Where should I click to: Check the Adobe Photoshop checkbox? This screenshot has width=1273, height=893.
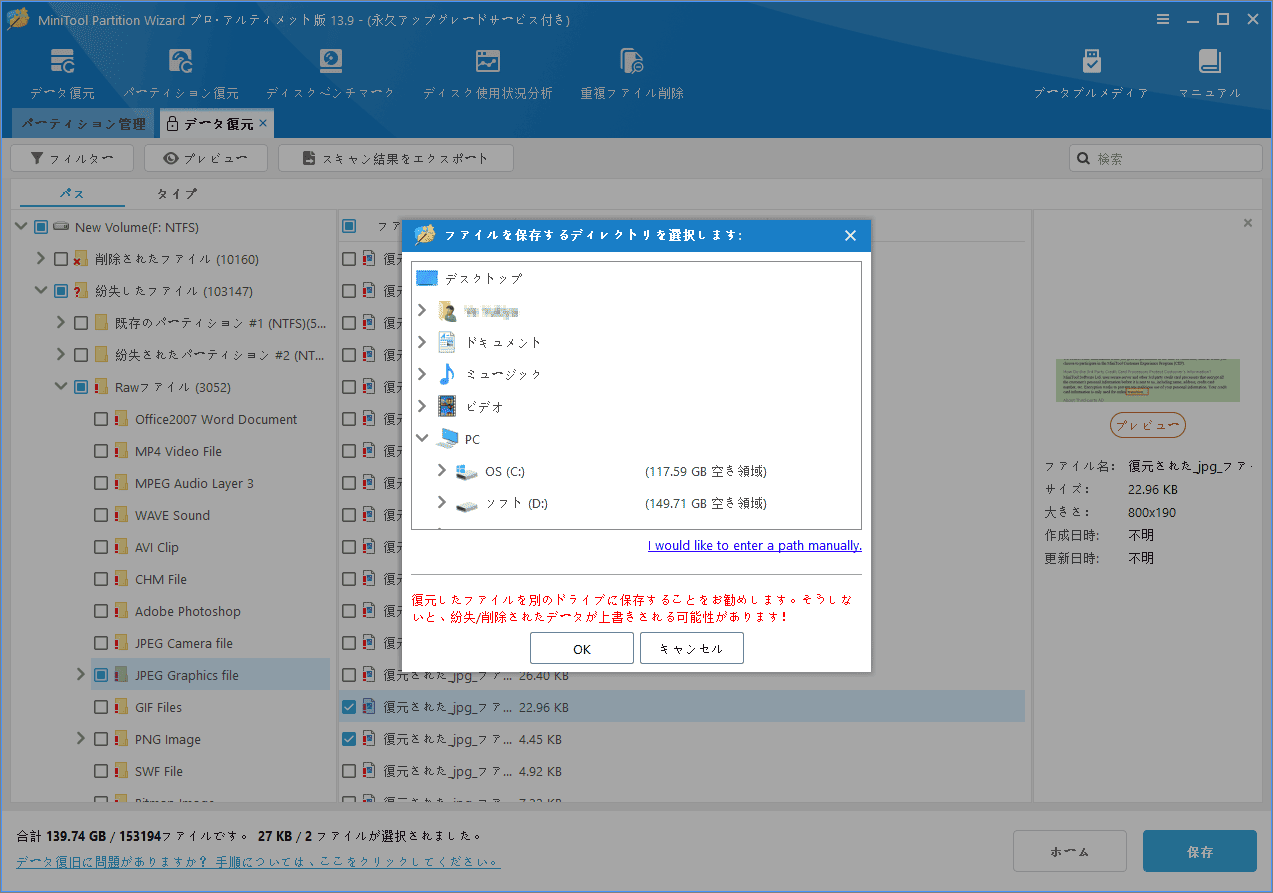101,611
